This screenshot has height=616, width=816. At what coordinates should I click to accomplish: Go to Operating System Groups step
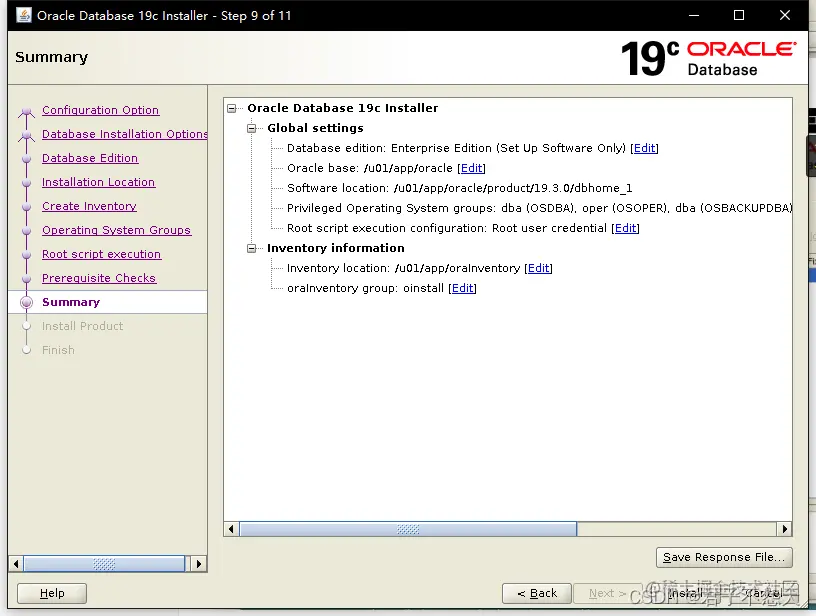point(117,230)
